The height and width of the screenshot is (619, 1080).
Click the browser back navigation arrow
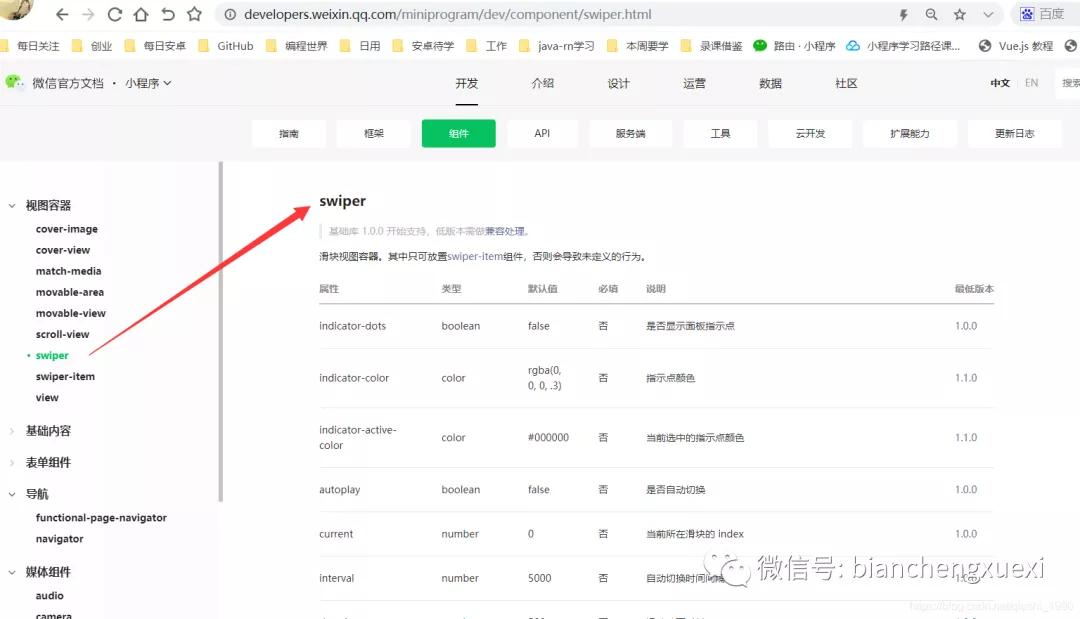pos(62,14)
